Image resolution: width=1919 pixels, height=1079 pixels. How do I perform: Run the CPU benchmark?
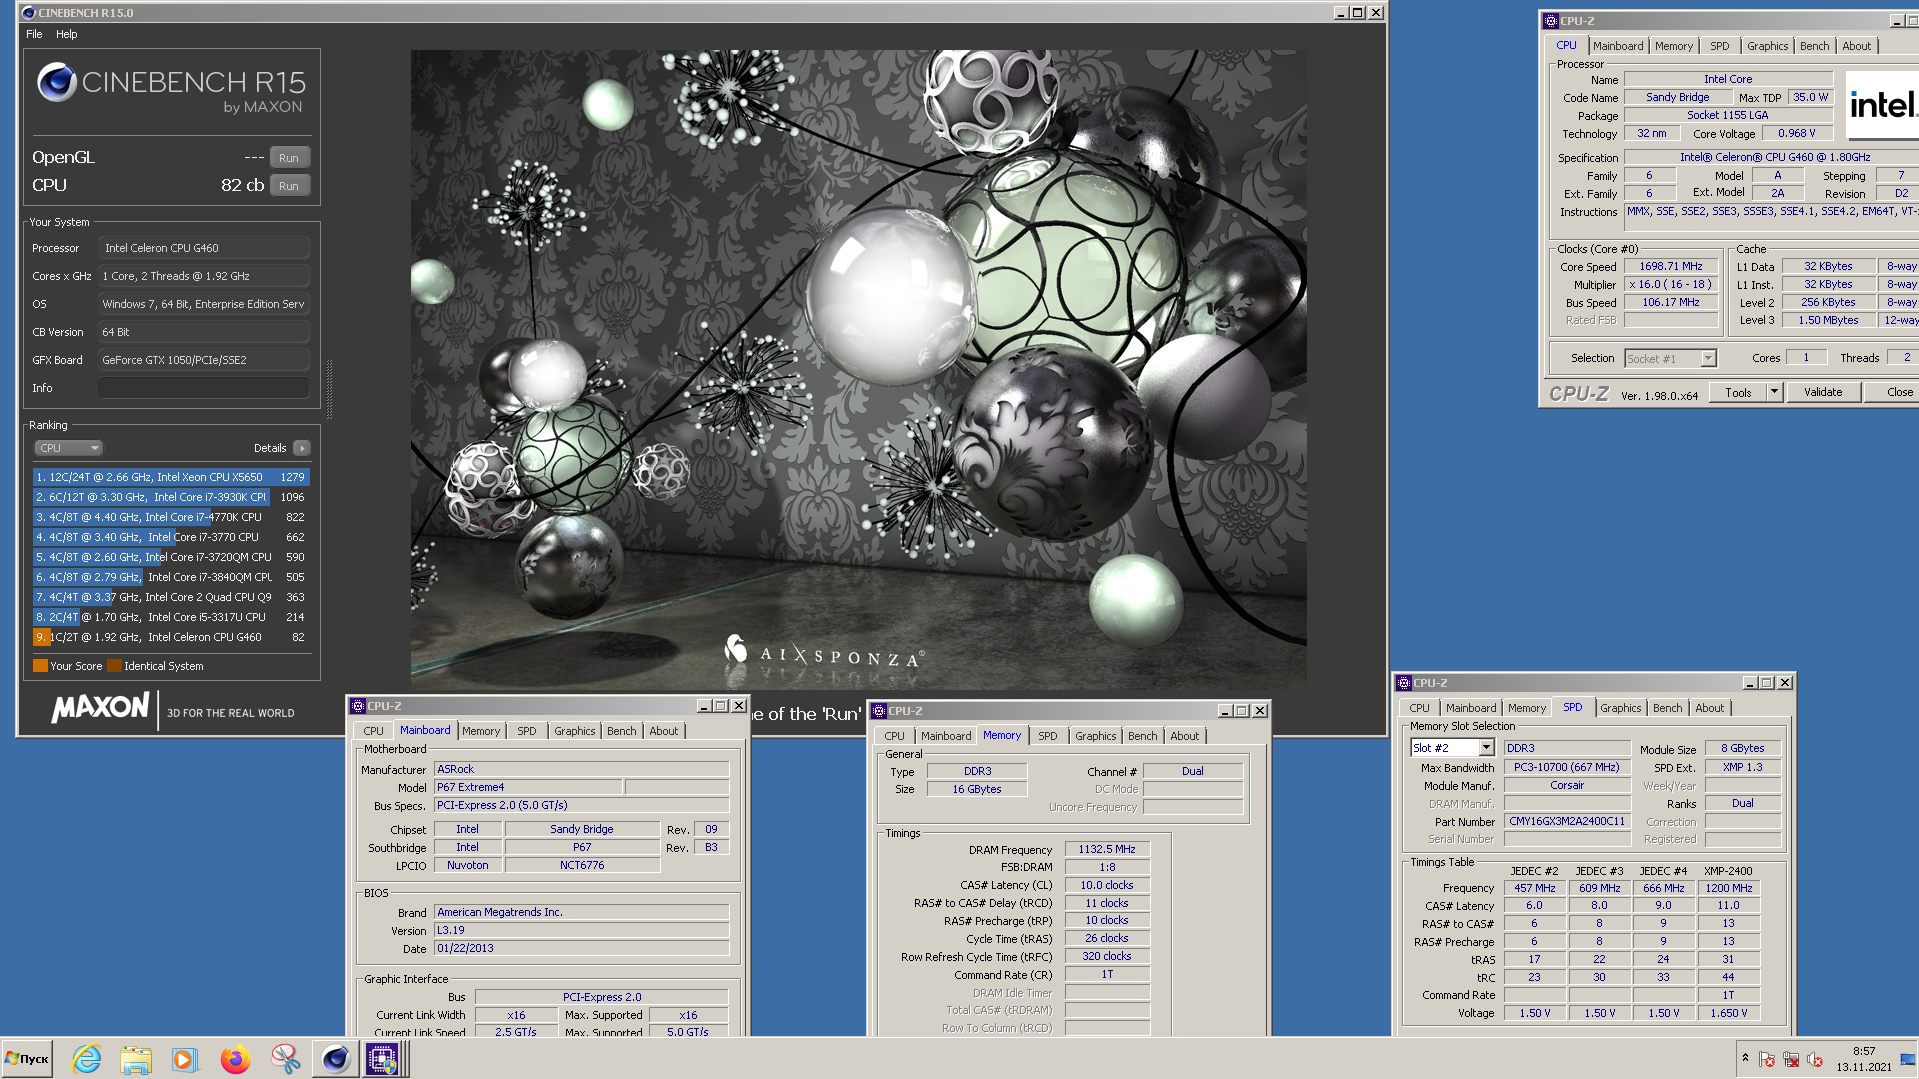point(289,186)
